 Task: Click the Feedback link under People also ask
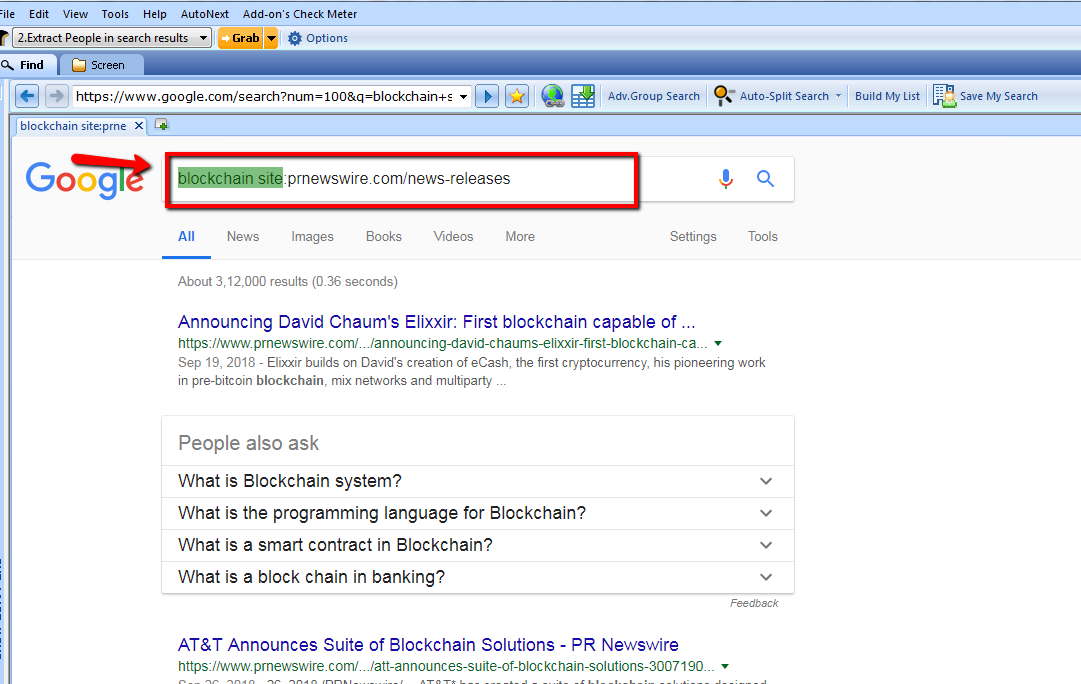(754, 603)
